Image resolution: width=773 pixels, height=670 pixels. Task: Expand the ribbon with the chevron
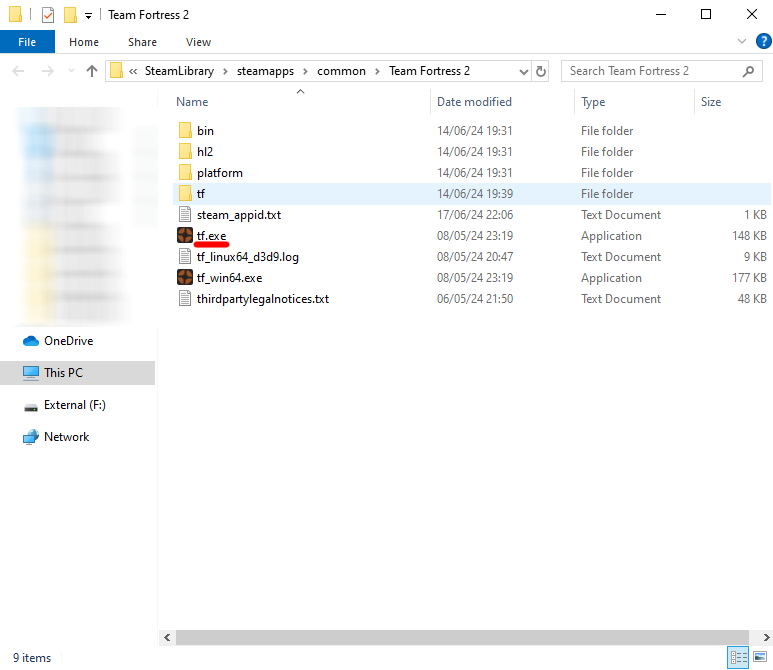tap(741, 41)
